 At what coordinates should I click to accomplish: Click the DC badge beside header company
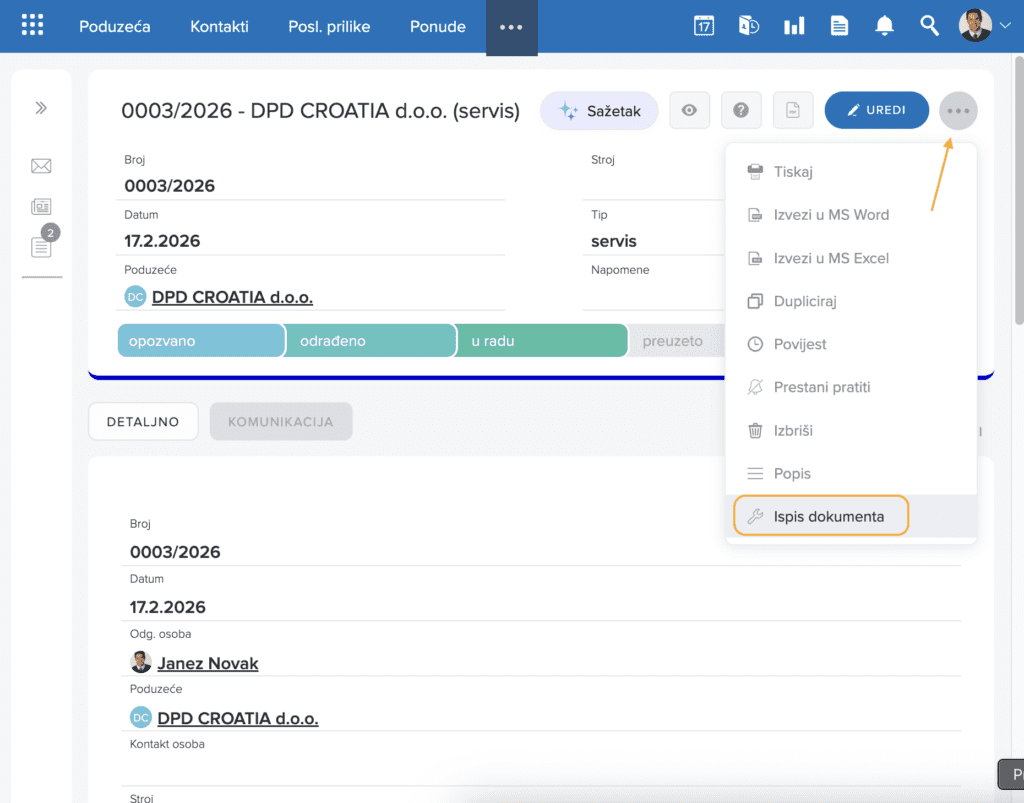(x=135, y=296)
